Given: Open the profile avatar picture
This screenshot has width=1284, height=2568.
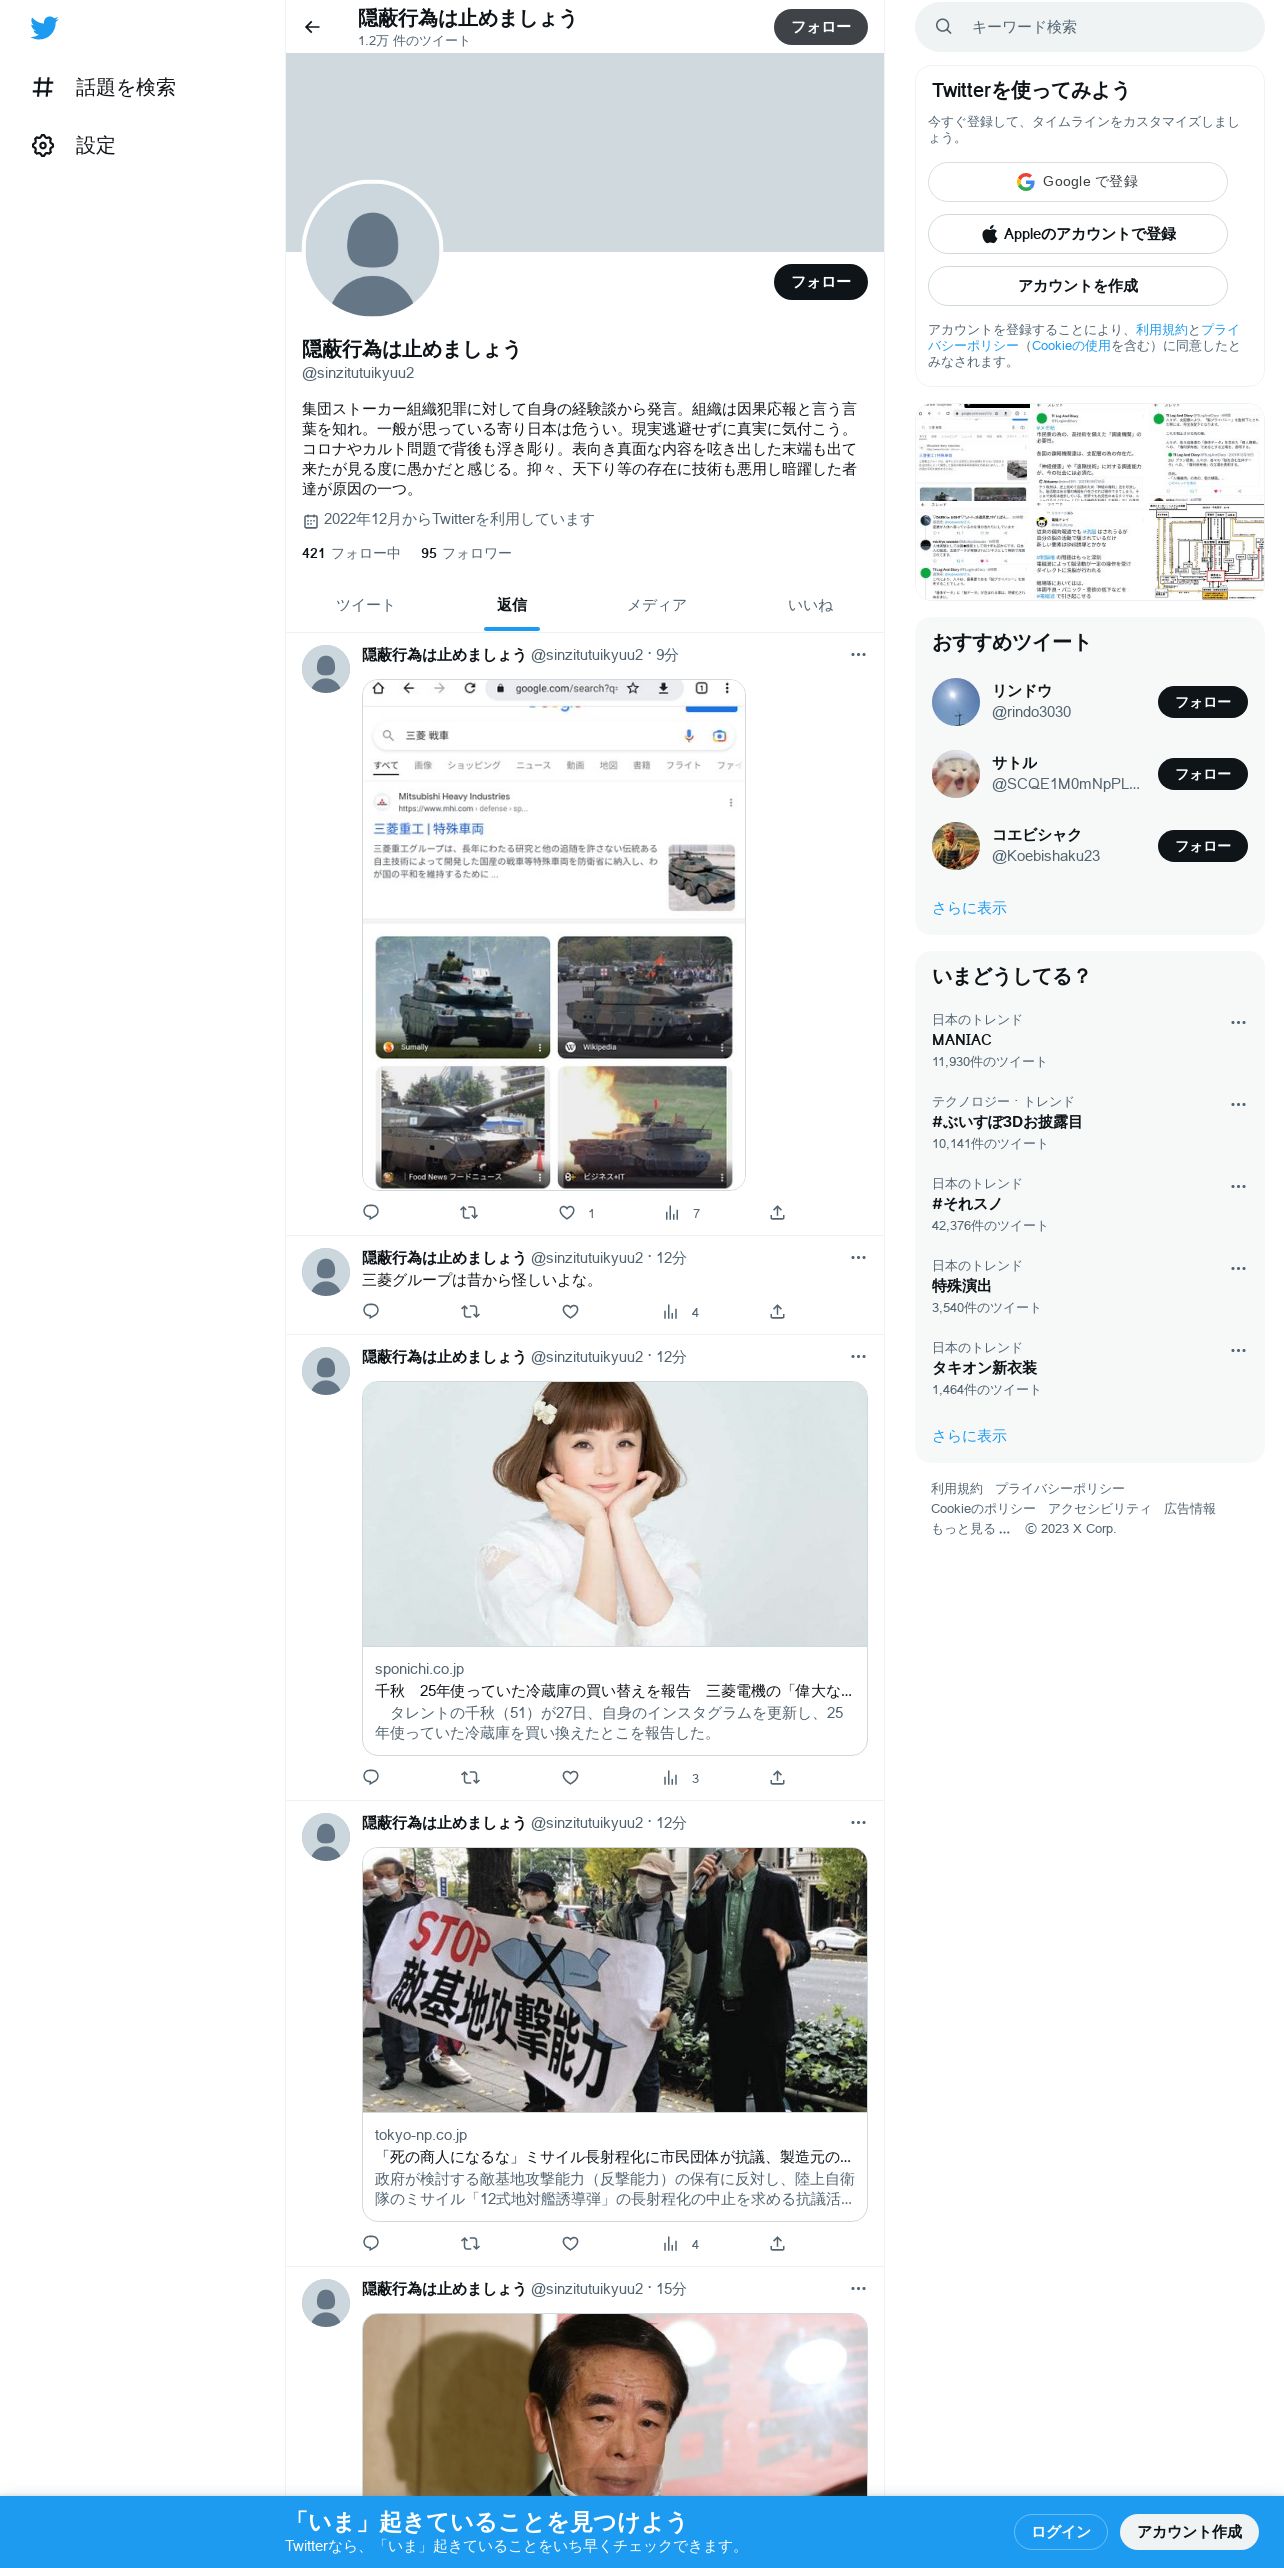Looking at the screenshot, I should (x=372, y=250).
